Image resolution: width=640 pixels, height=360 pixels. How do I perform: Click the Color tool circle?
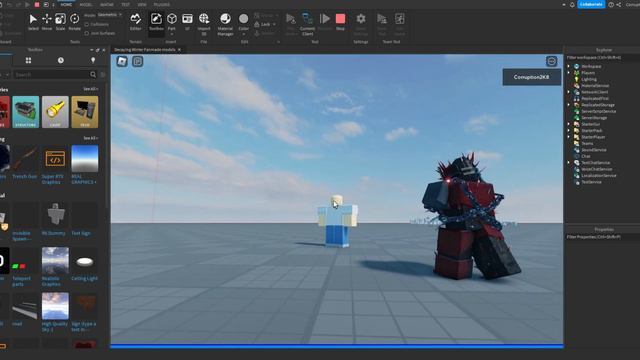(244, 19)
